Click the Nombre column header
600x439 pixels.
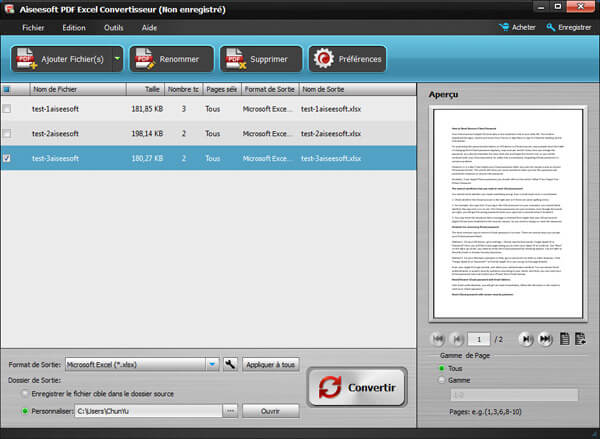pos(184,89)
